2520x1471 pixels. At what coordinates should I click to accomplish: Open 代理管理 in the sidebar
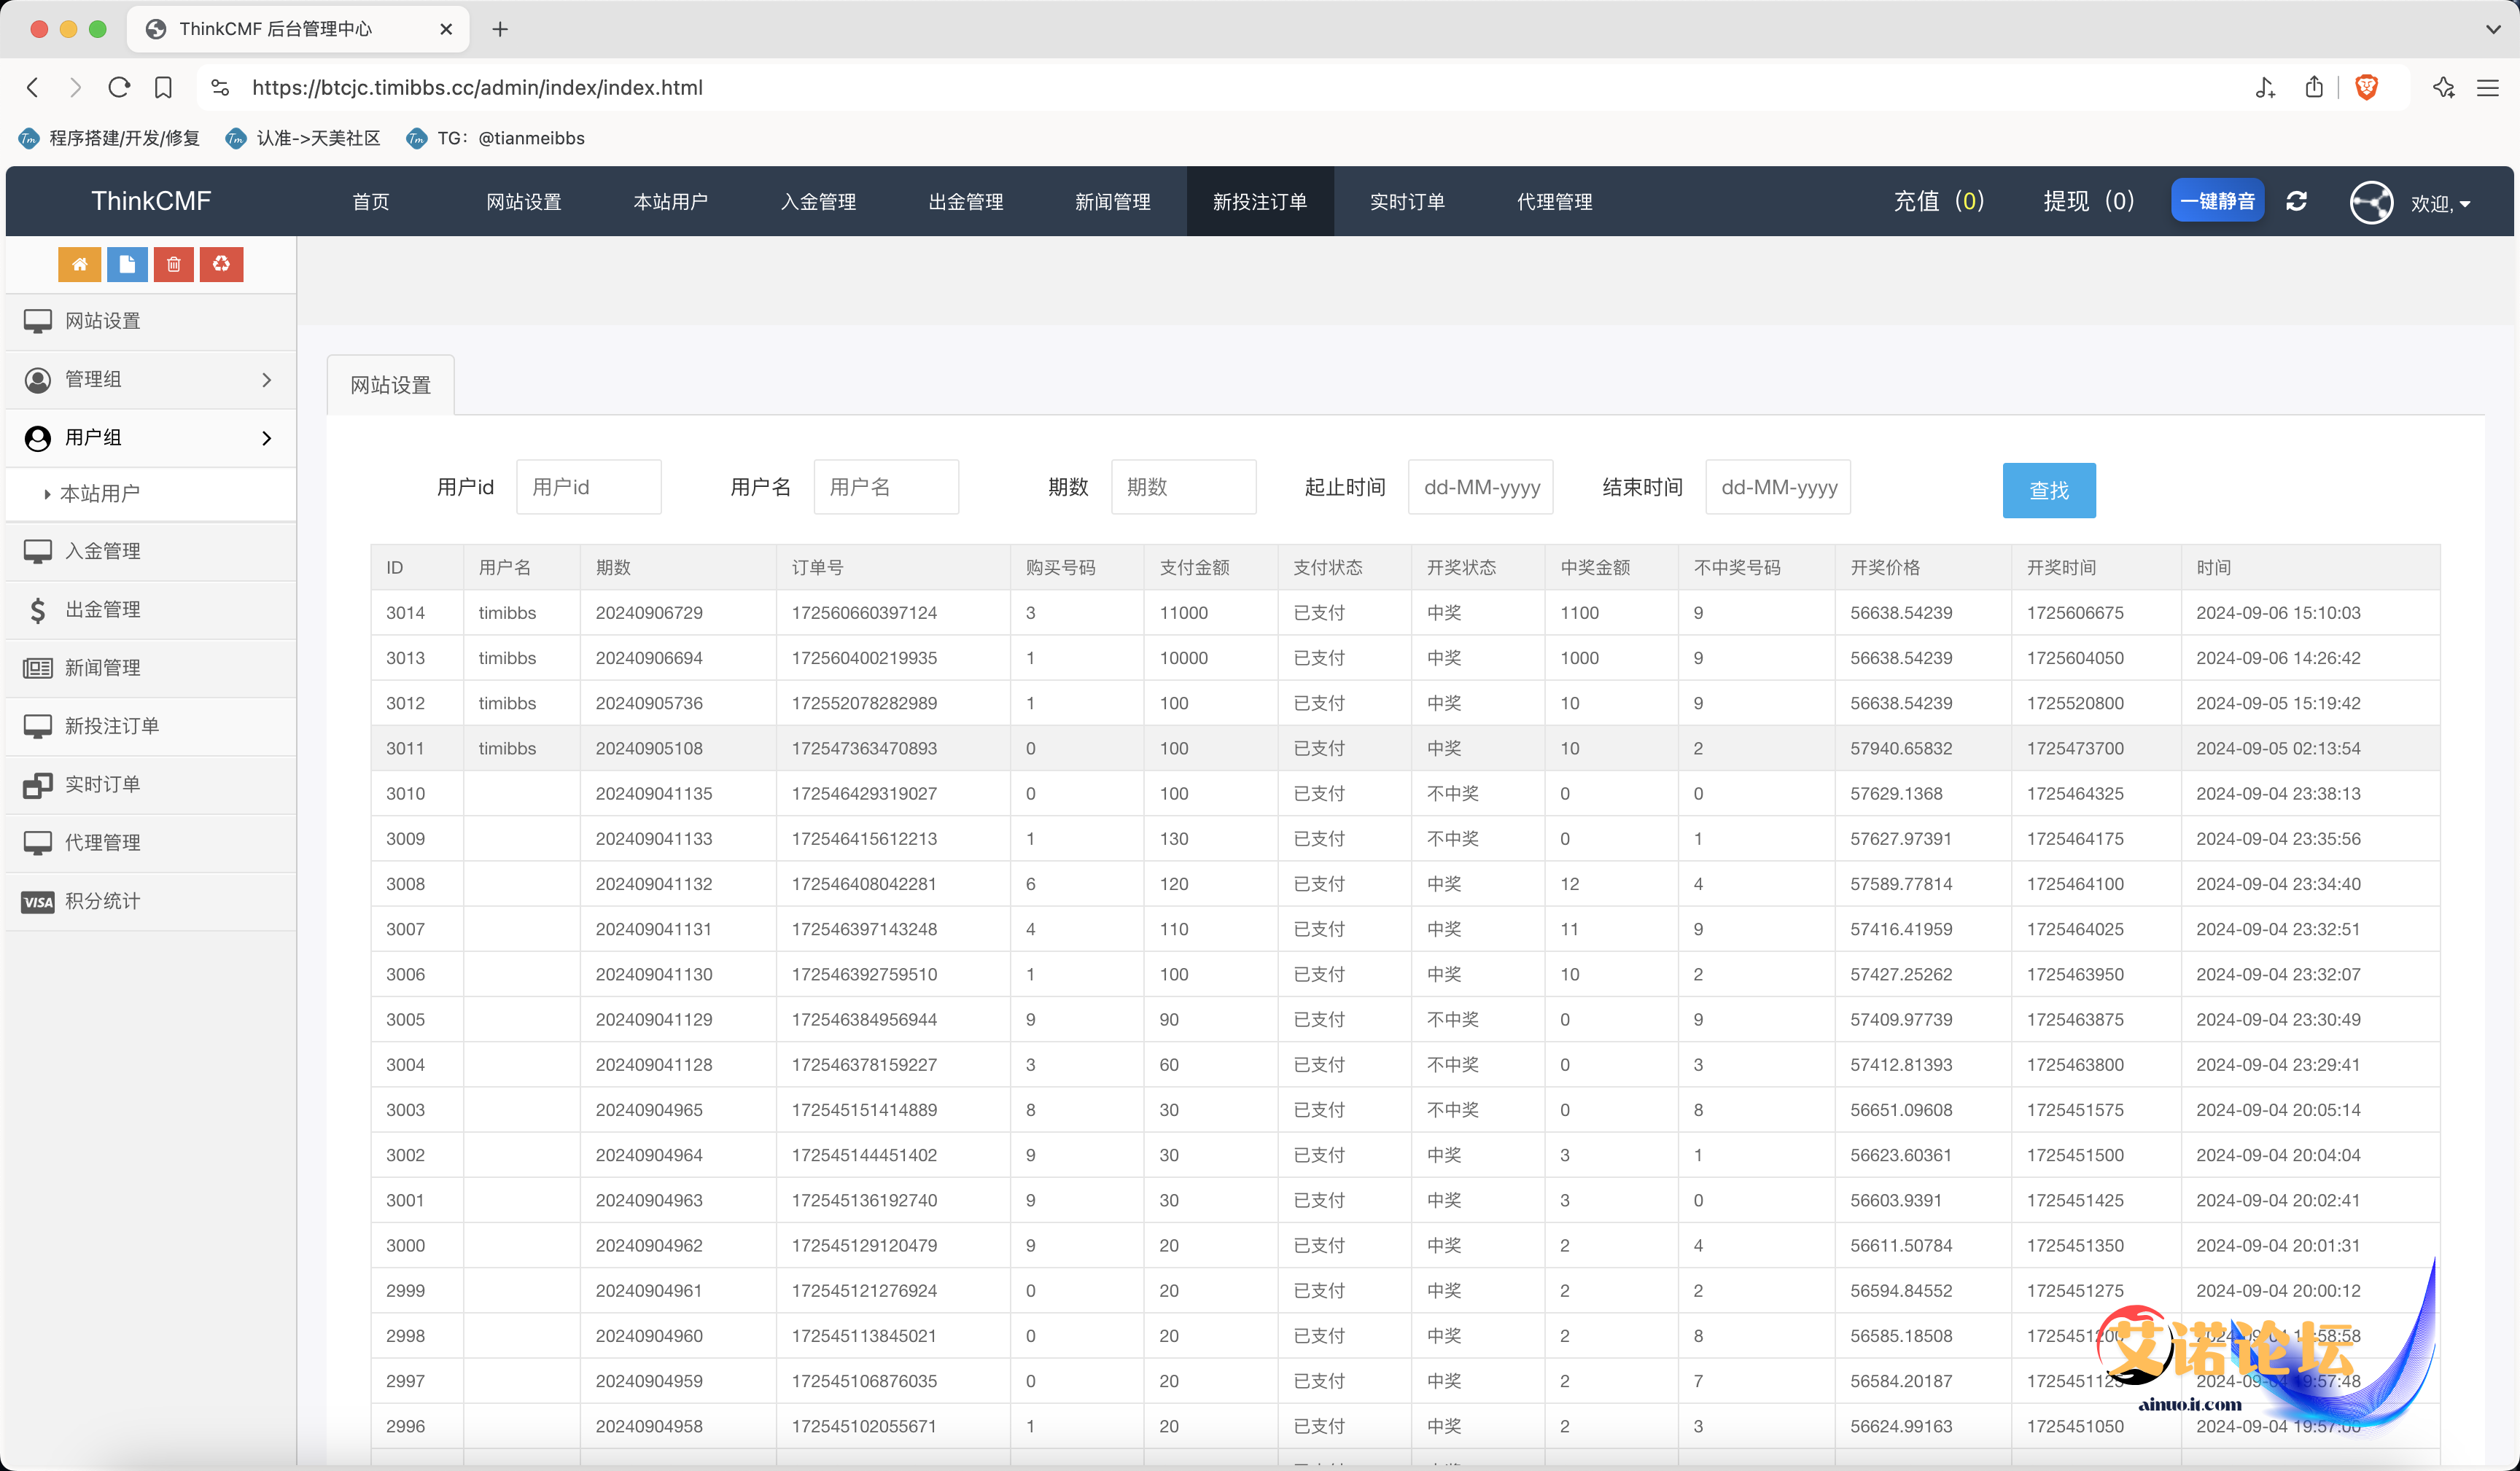[x=151, y=842]
